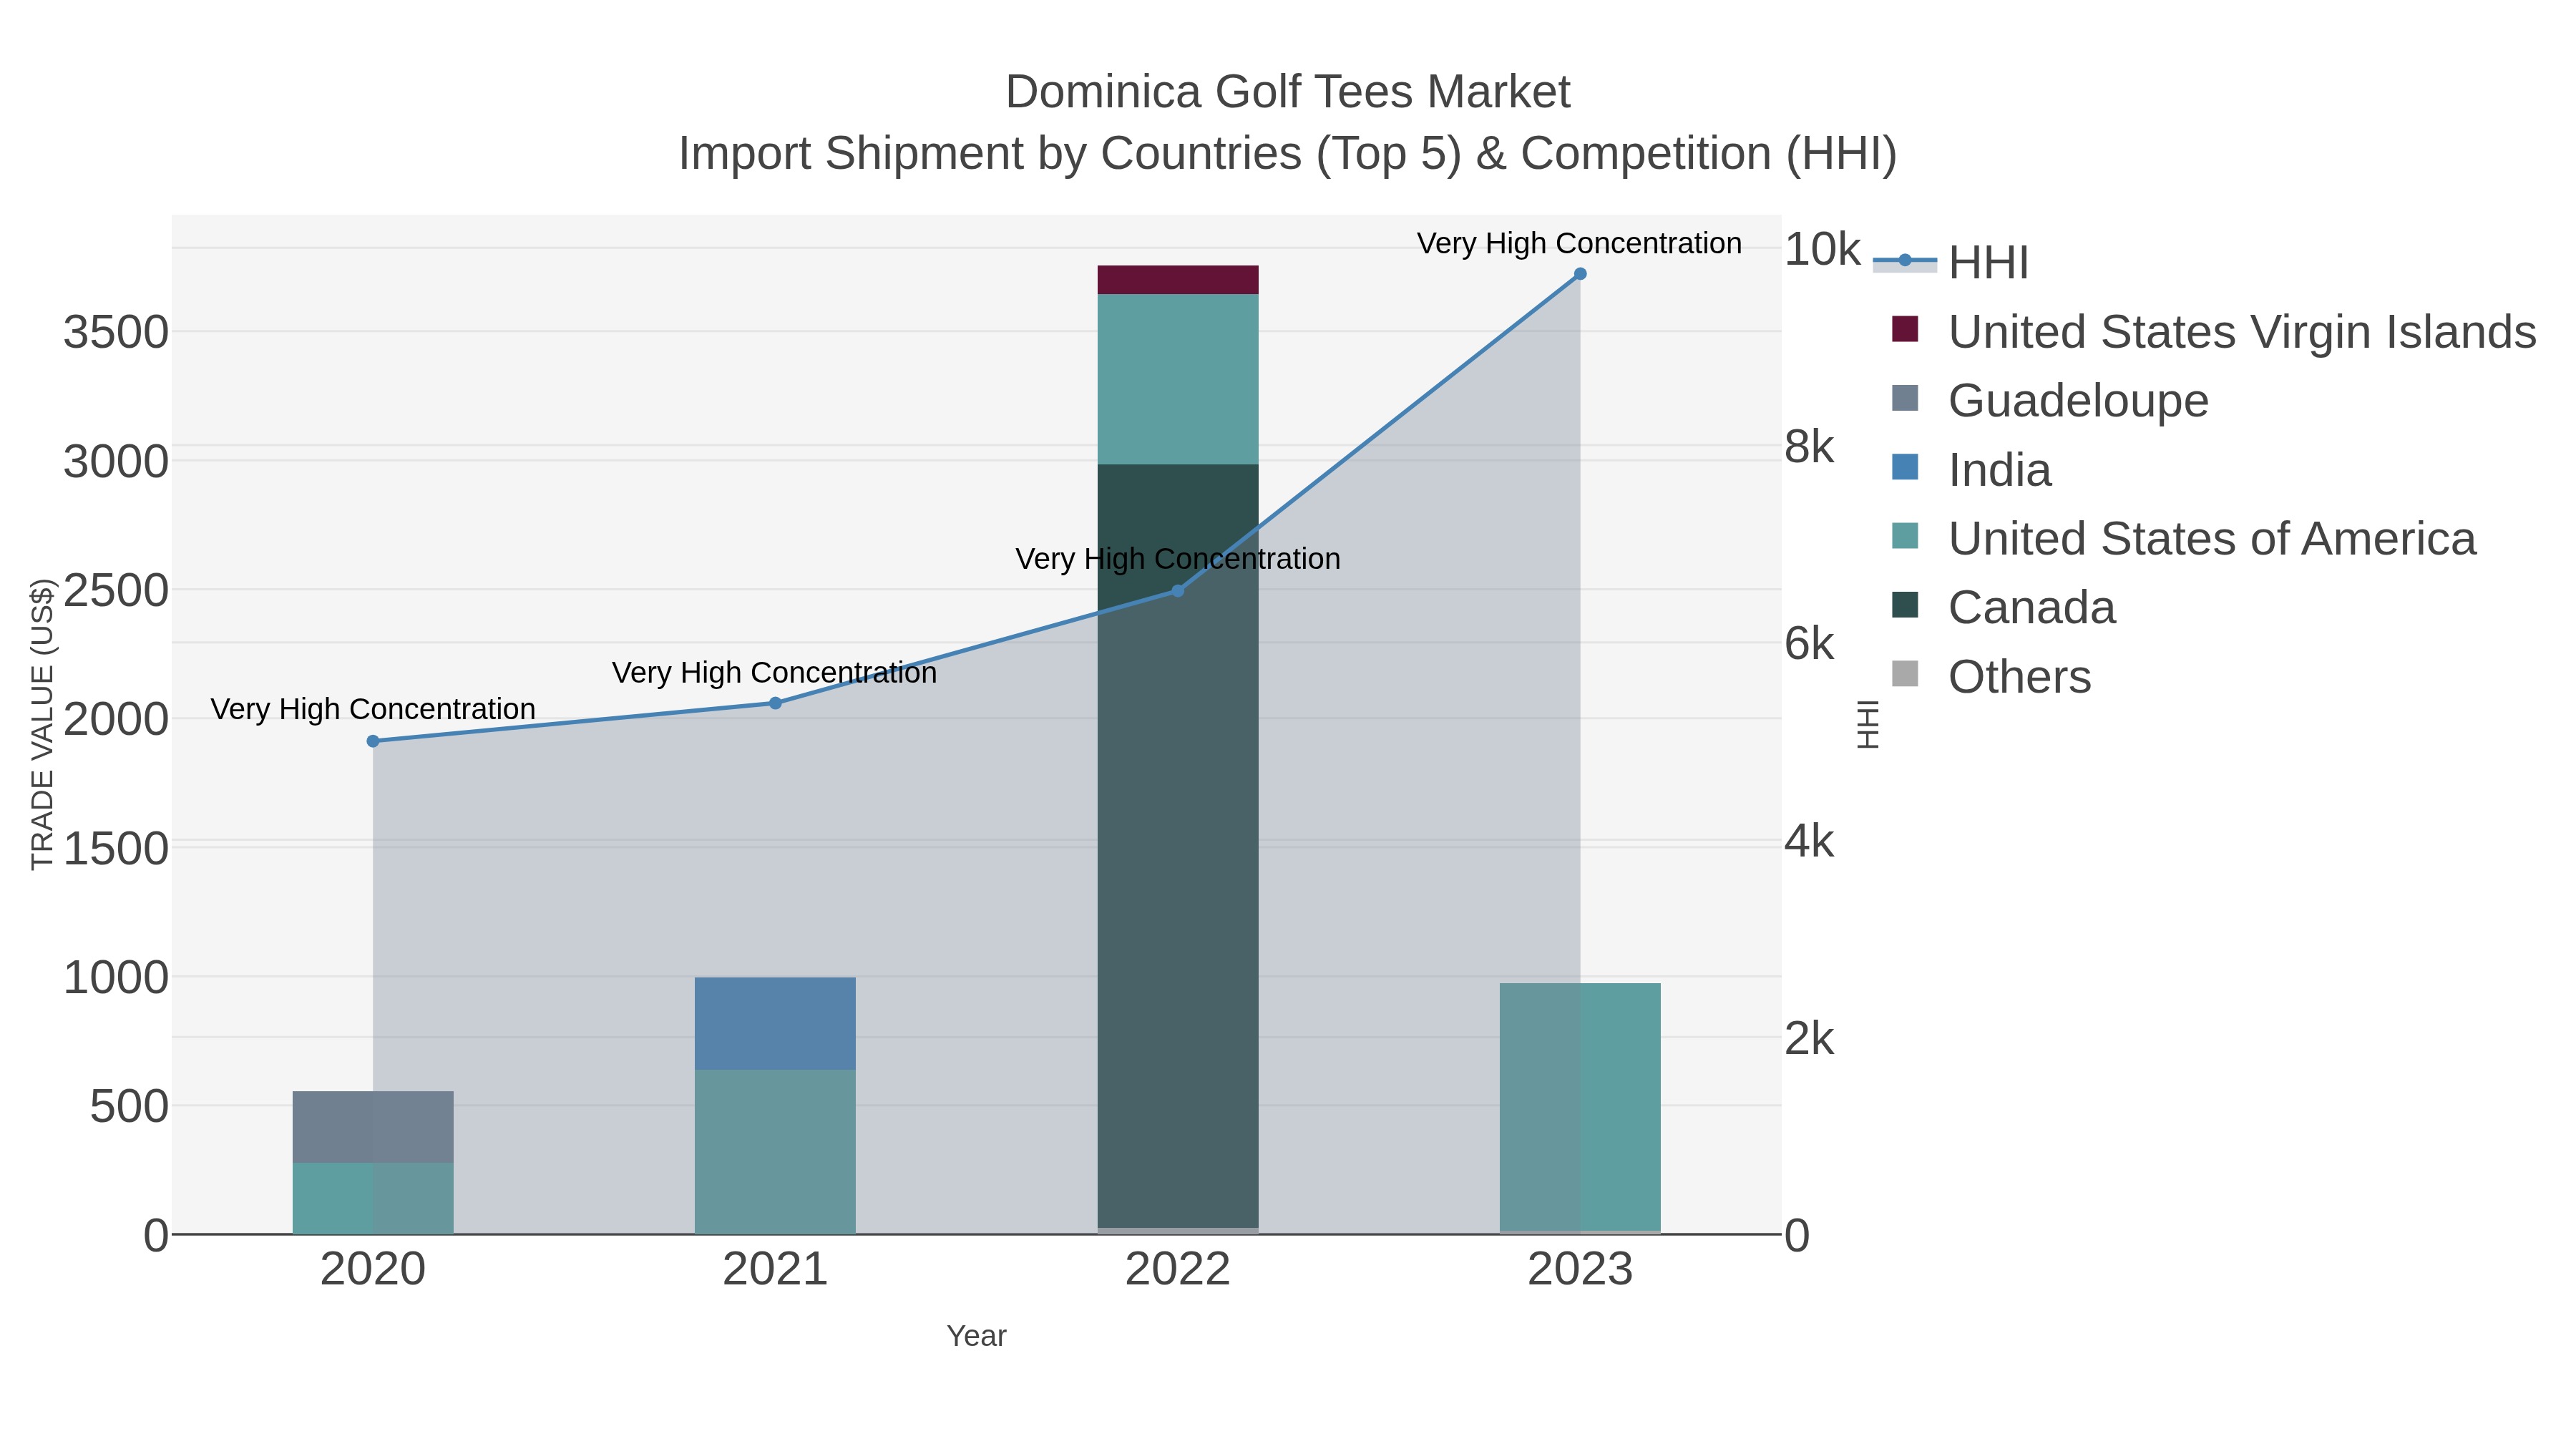
Task: Click the 'Very High Concentration' label above 2021
Action: 775,674
